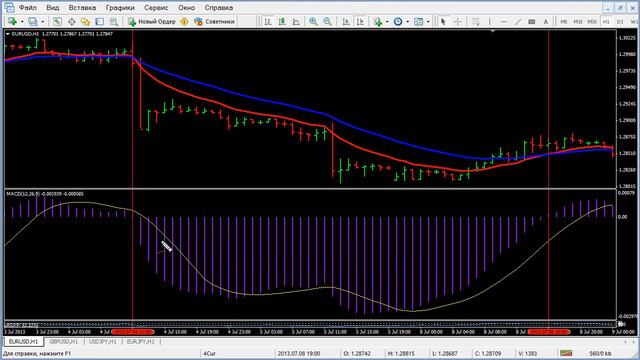Screen dimensions: 640x360
Task: Click the chart shift triangle marker
Action: click(493, 31)
